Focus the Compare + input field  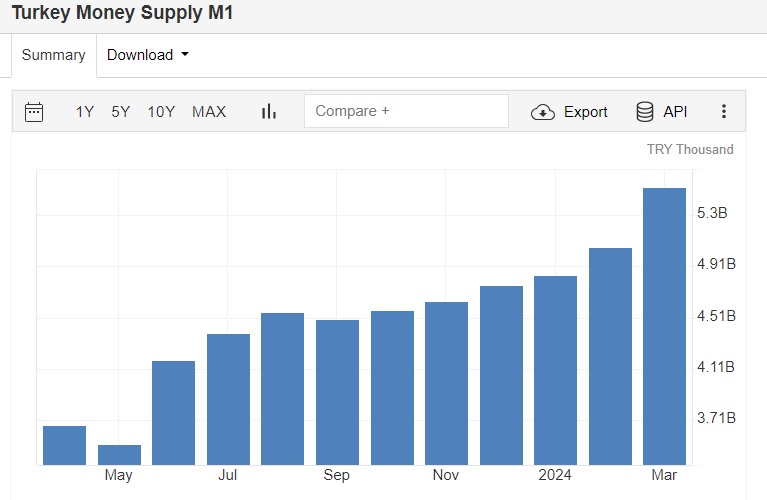tap(406, 111)
